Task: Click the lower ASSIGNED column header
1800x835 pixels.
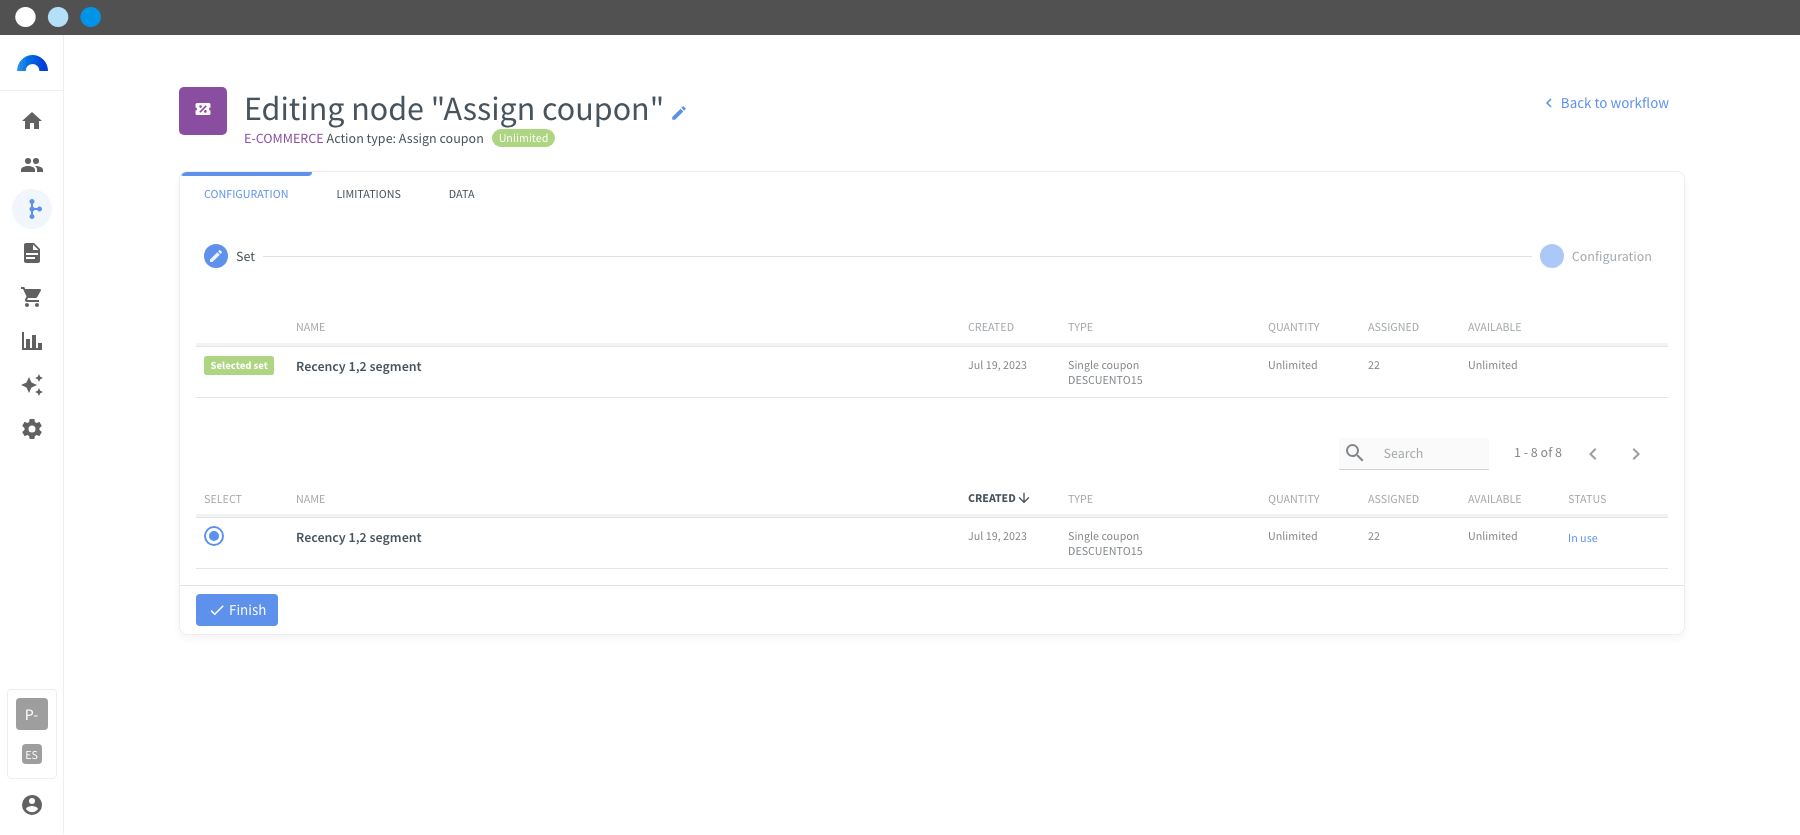Action: click(x=1393, y=499)
